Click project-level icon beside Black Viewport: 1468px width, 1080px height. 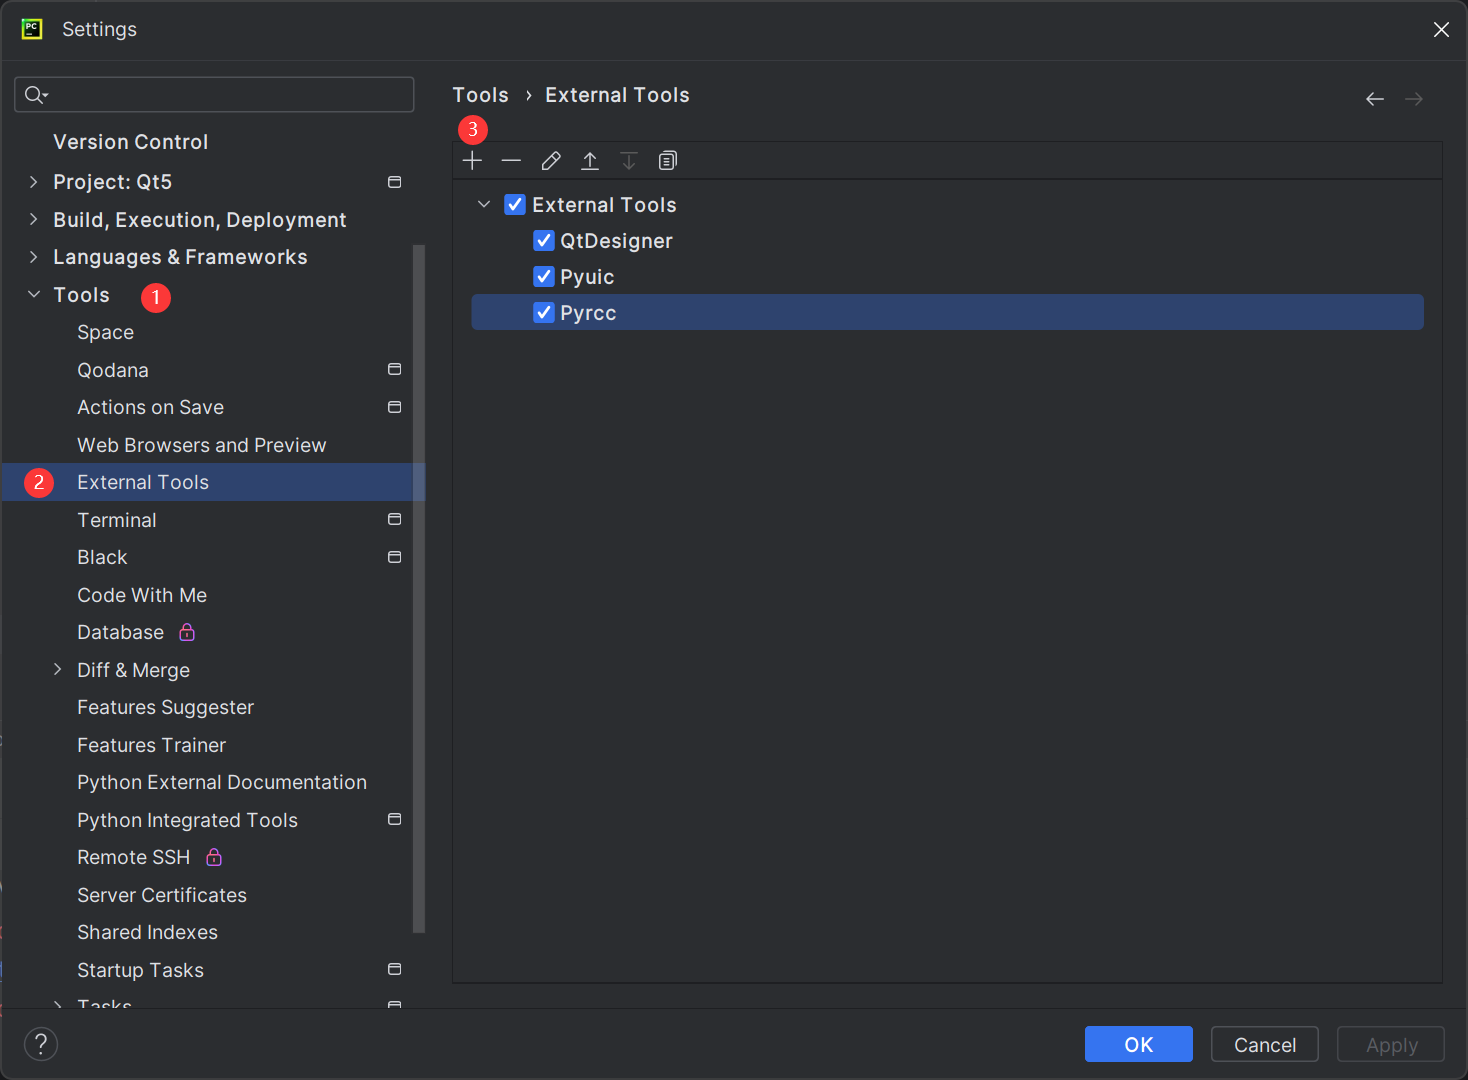coord(395,557)
